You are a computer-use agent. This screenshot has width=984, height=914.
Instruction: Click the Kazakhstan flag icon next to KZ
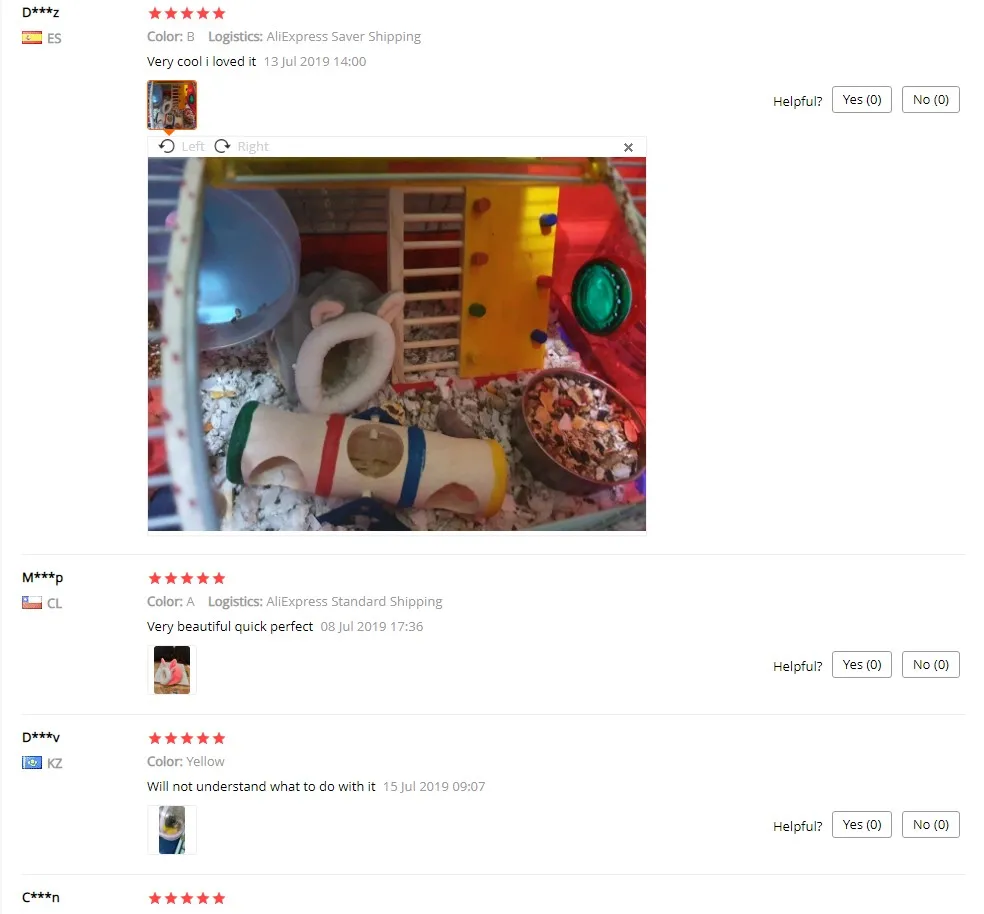tap(32, 763)
